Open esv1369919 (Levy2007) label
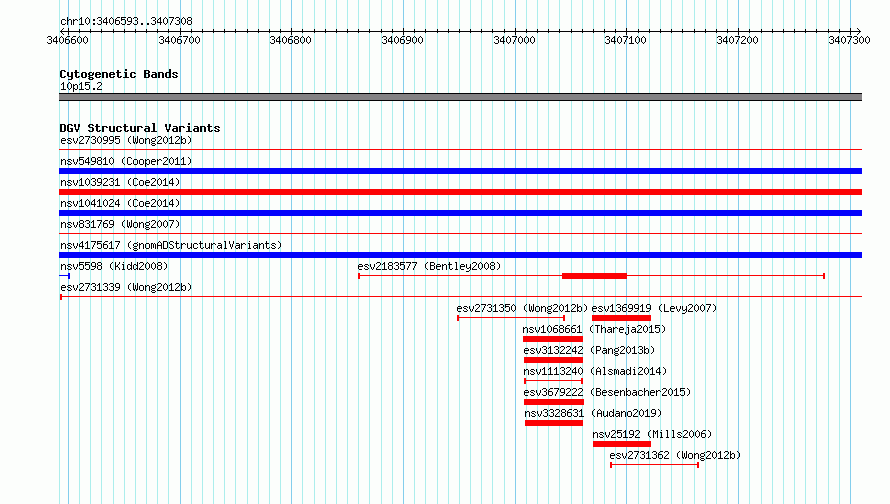 tap(654, 308)
